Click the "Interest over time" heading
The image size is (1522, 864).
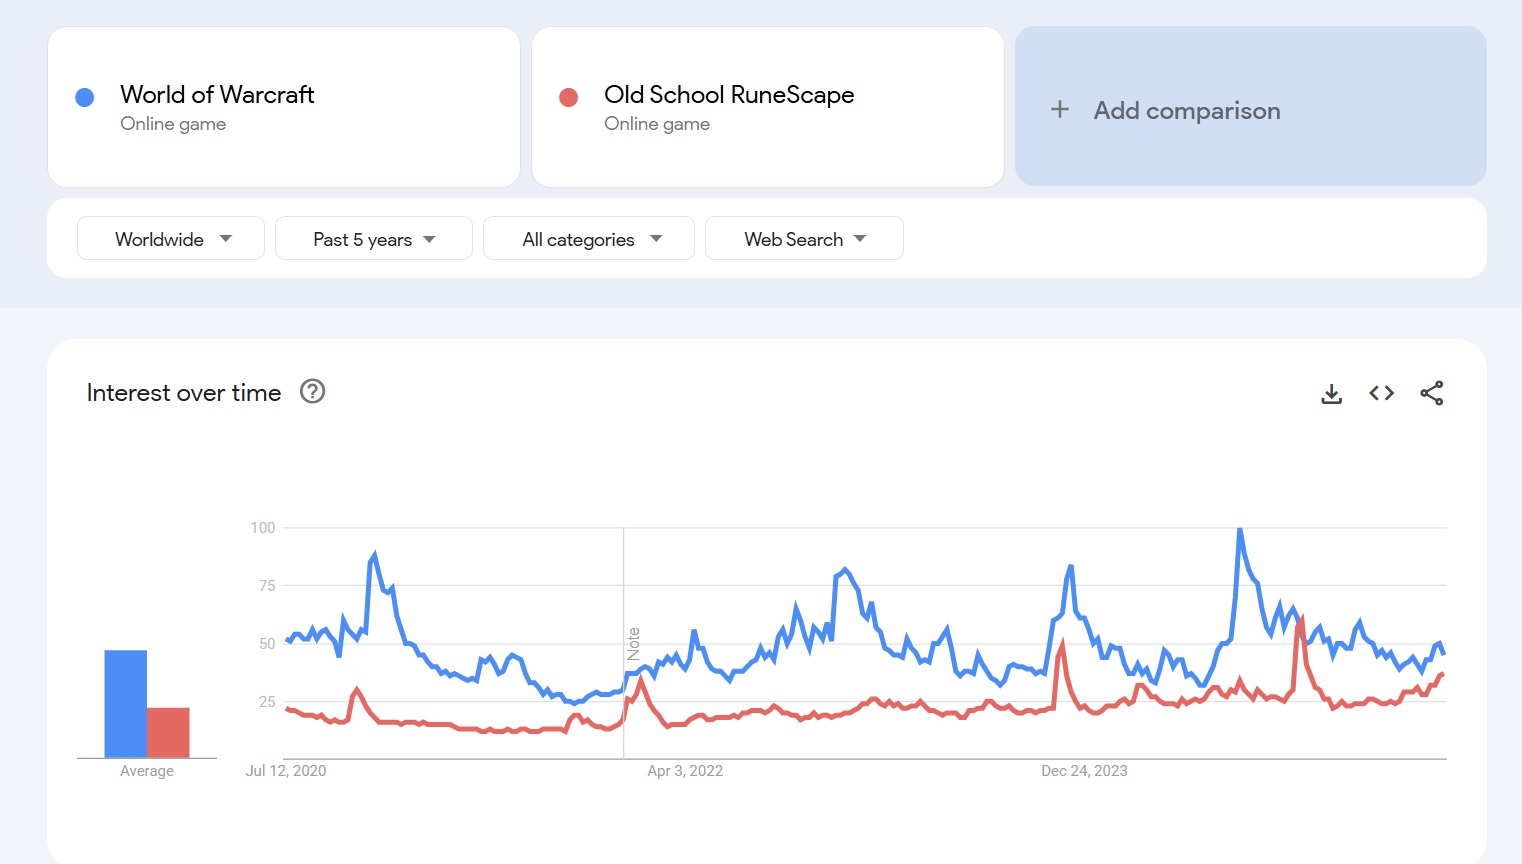pos(184,392)
